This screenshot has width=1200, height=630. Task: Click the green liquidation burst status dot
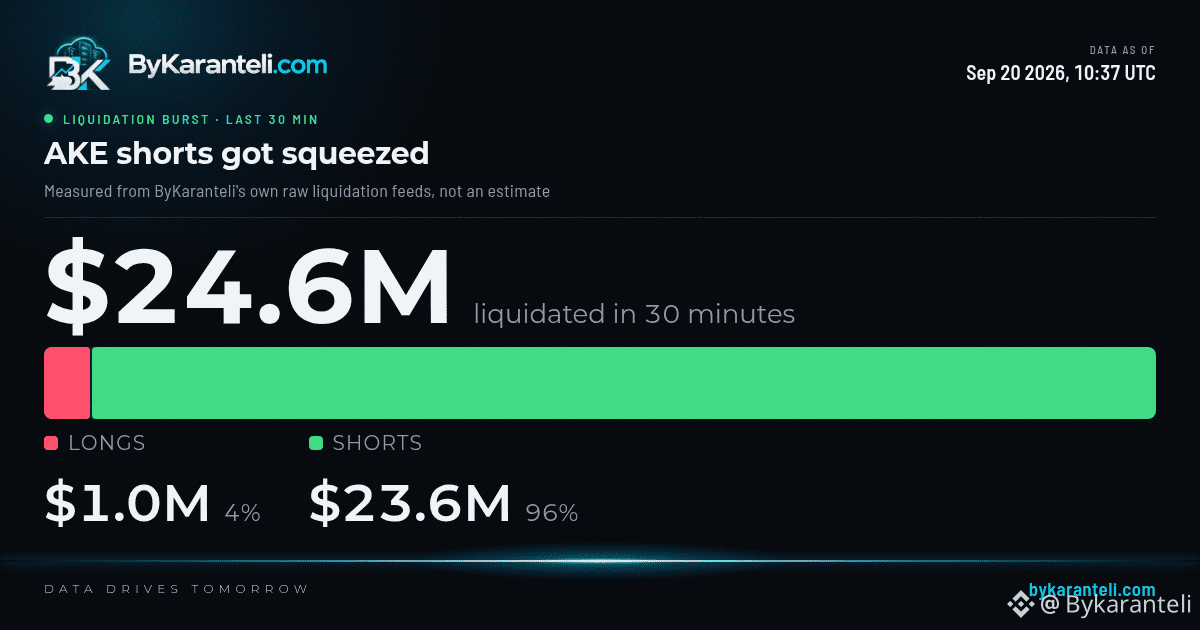click(x=49, y=119)
